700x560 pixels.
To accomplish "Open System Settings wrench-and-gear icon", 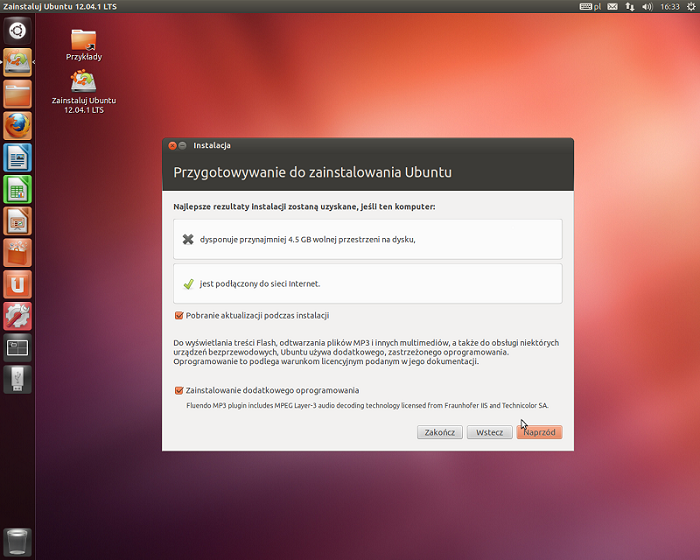I will pyautogui.click(x=17, y=316).
